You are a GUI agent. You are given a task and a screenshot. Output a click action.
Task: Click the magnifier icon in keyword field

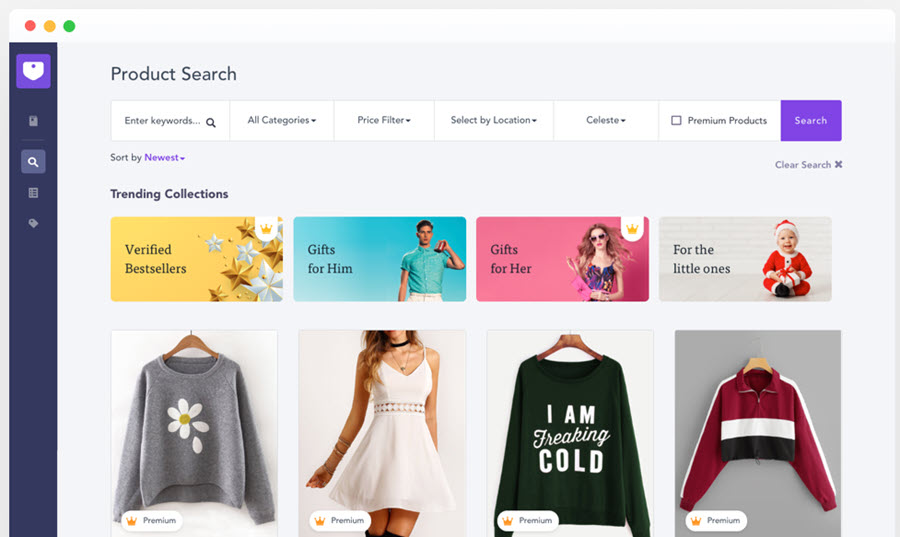pos(211,122)
